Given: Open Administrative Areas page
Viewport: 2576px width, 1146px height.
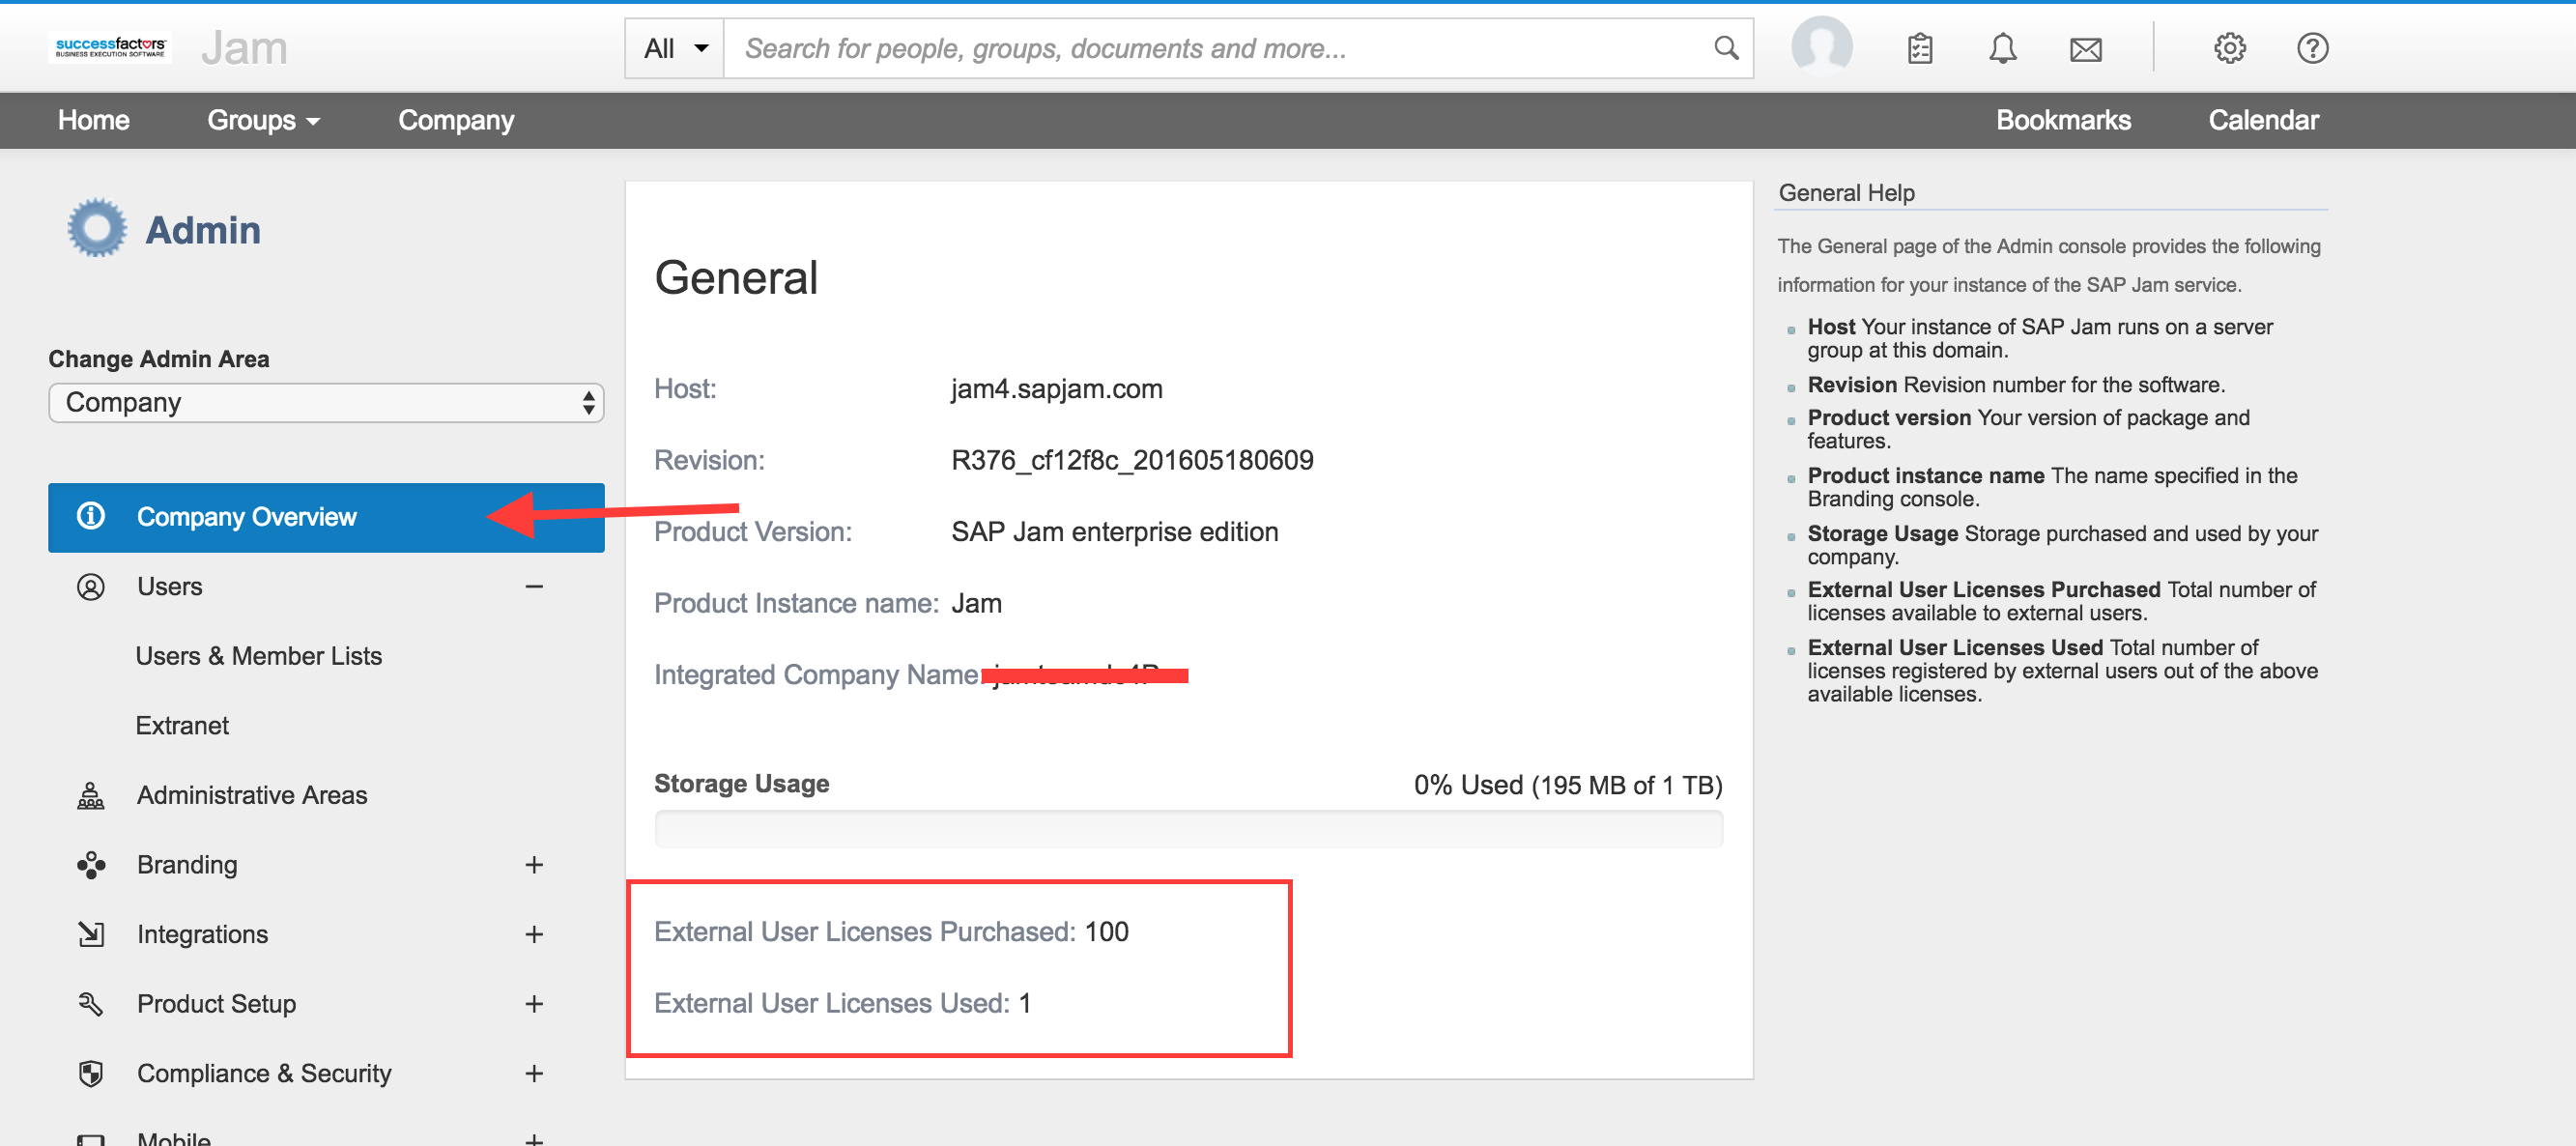Looking at the screenshot, I should click(252, 795).
